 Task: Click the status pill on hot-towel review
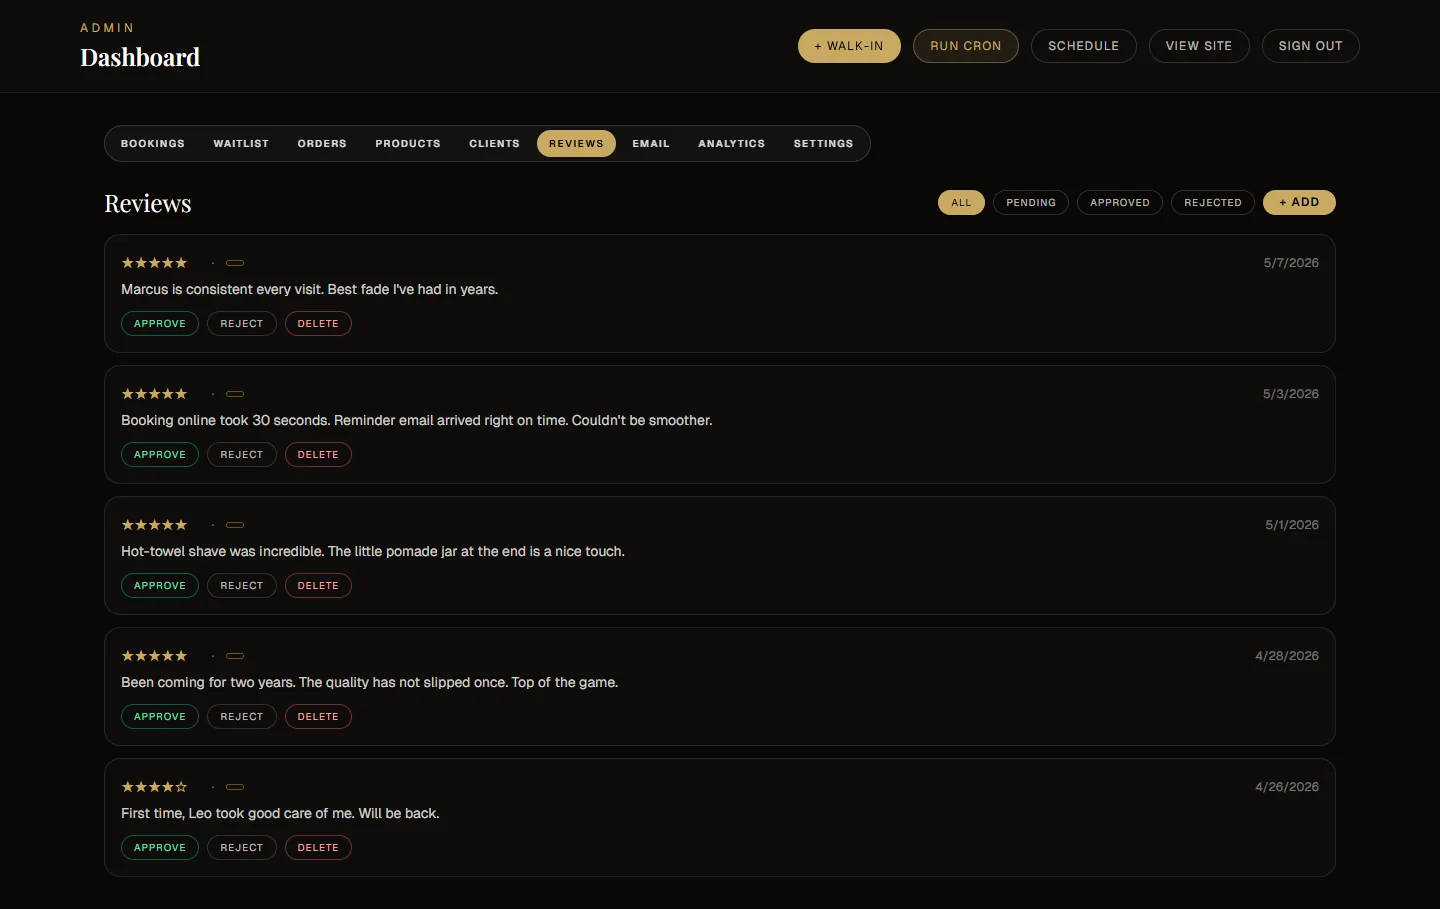[x=235, y=525]
